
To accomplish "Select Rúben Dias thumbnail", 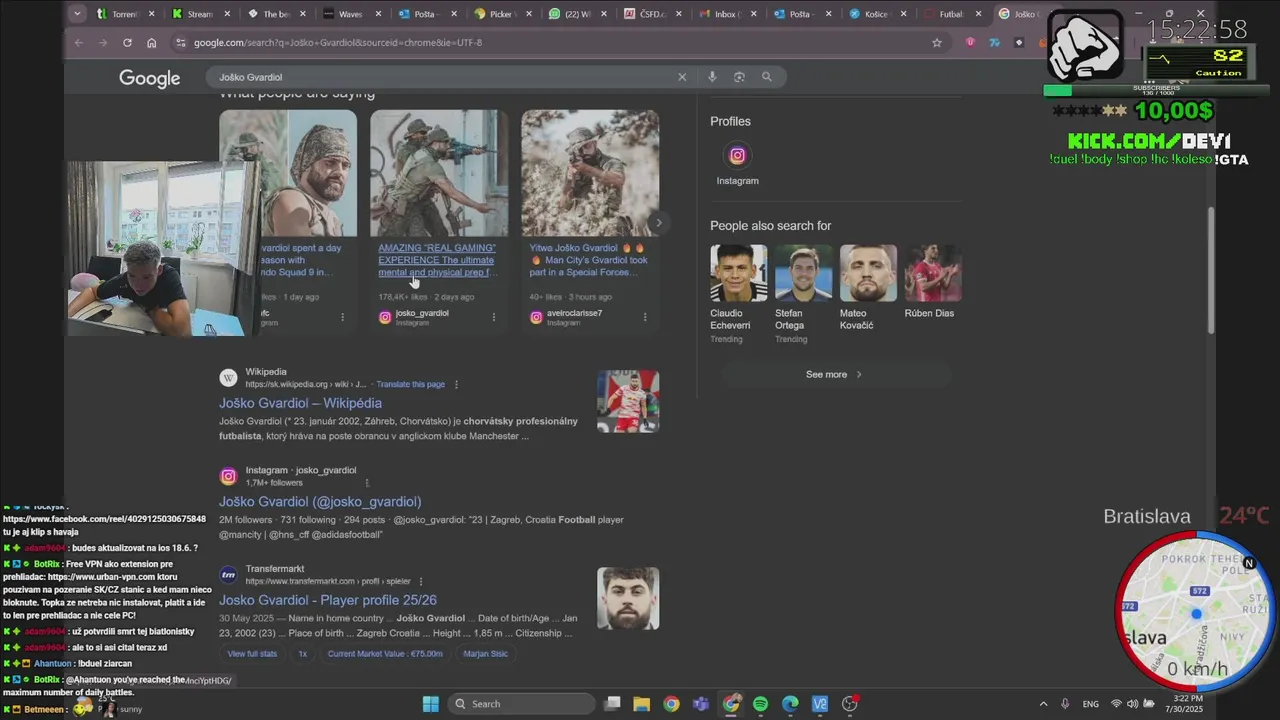I will click(933, 273).
